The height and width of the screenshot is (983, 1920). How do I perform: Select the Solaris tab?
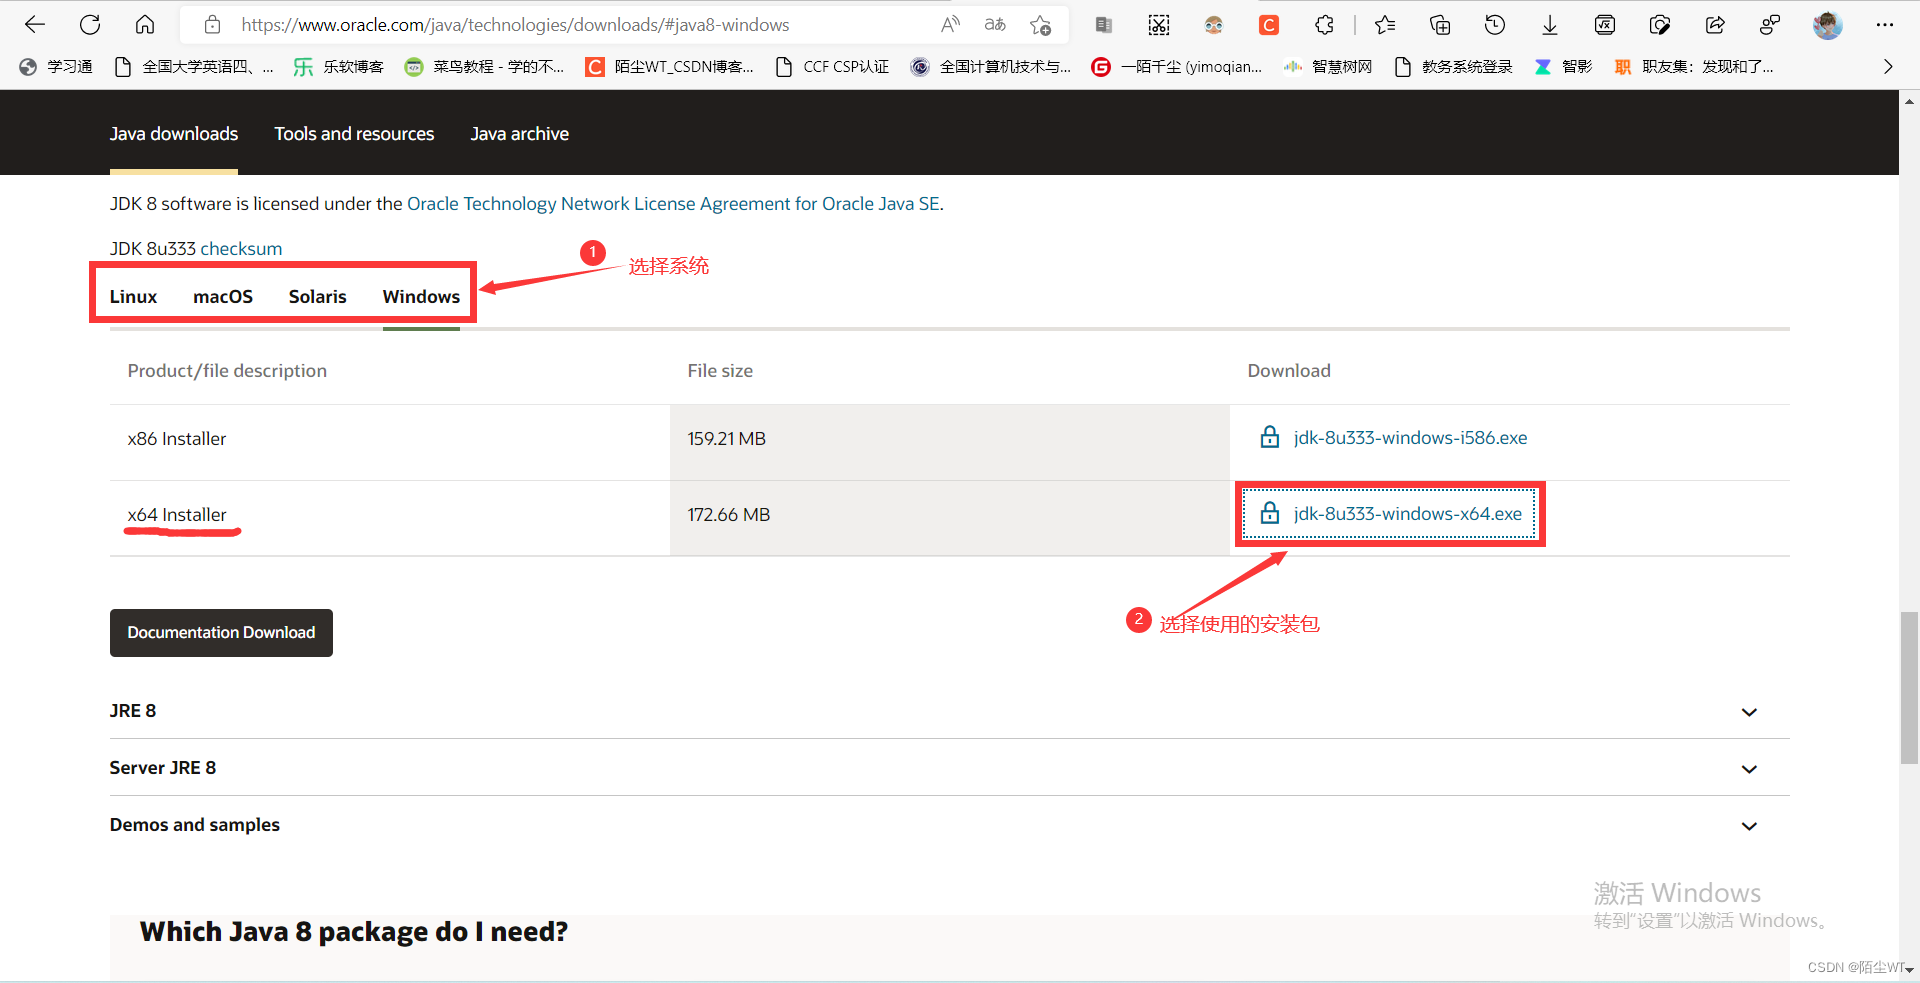click(318, 297)
